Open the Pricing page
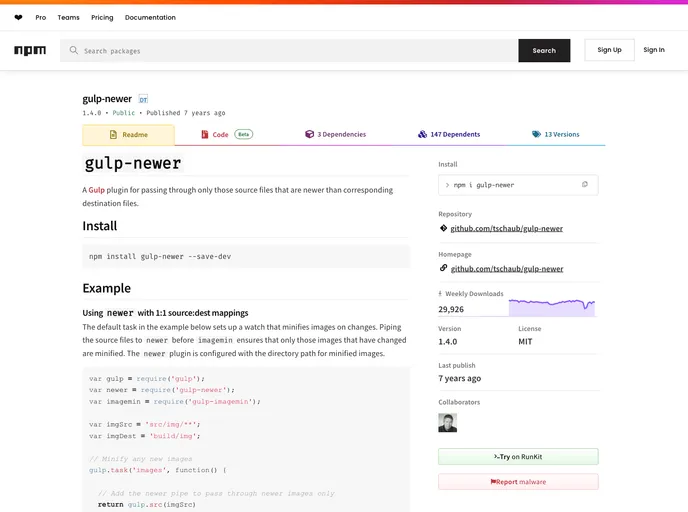This screenshot has width=688, height=512. (x=102, y=18)
